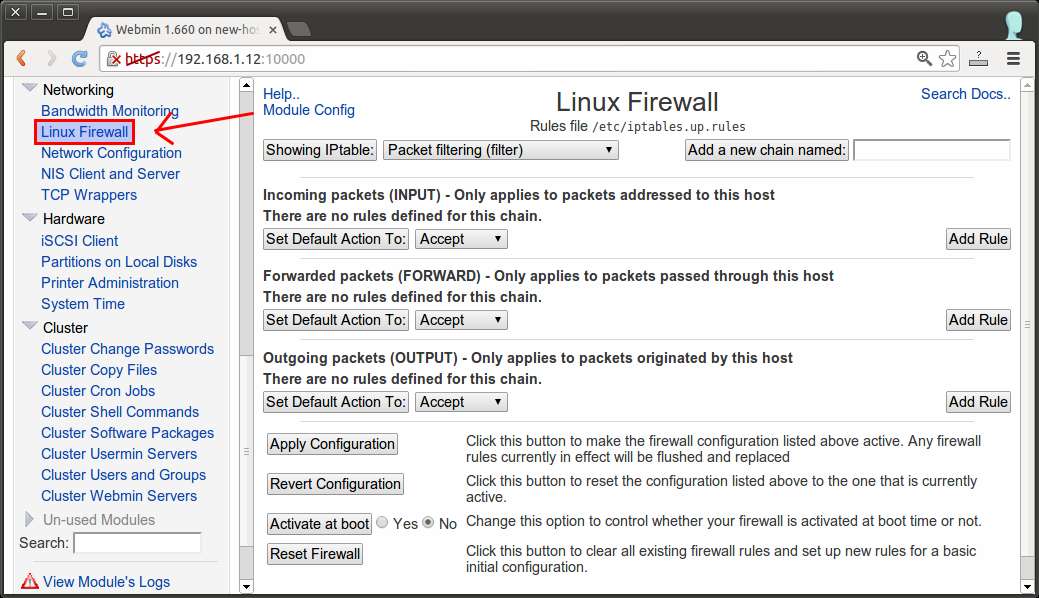This screenshot has width=1039, height=598.
Task: Close the Webmin browser tab
Action: pyautogui.click(x=272, y=30)
